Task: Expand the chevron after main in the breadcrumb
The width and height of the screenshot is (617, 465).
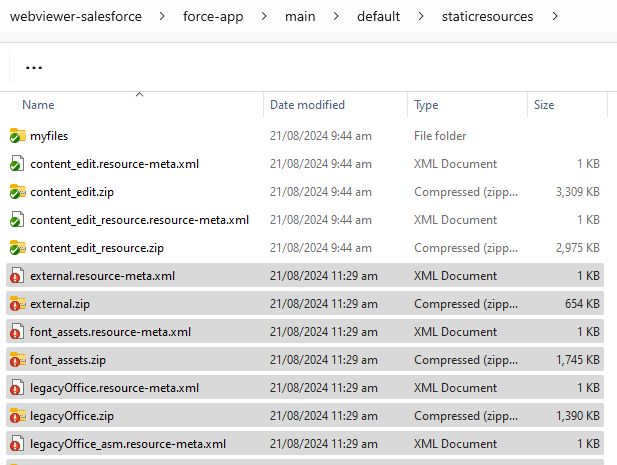Action: [336, 16]
